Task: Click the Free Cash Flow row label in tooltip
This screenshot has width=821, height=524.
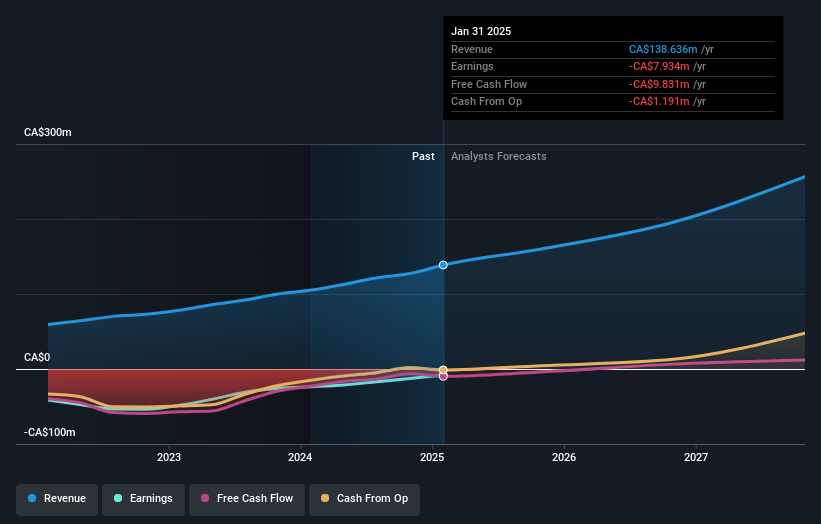Action: pyautogui.click(x=489, y=84)
